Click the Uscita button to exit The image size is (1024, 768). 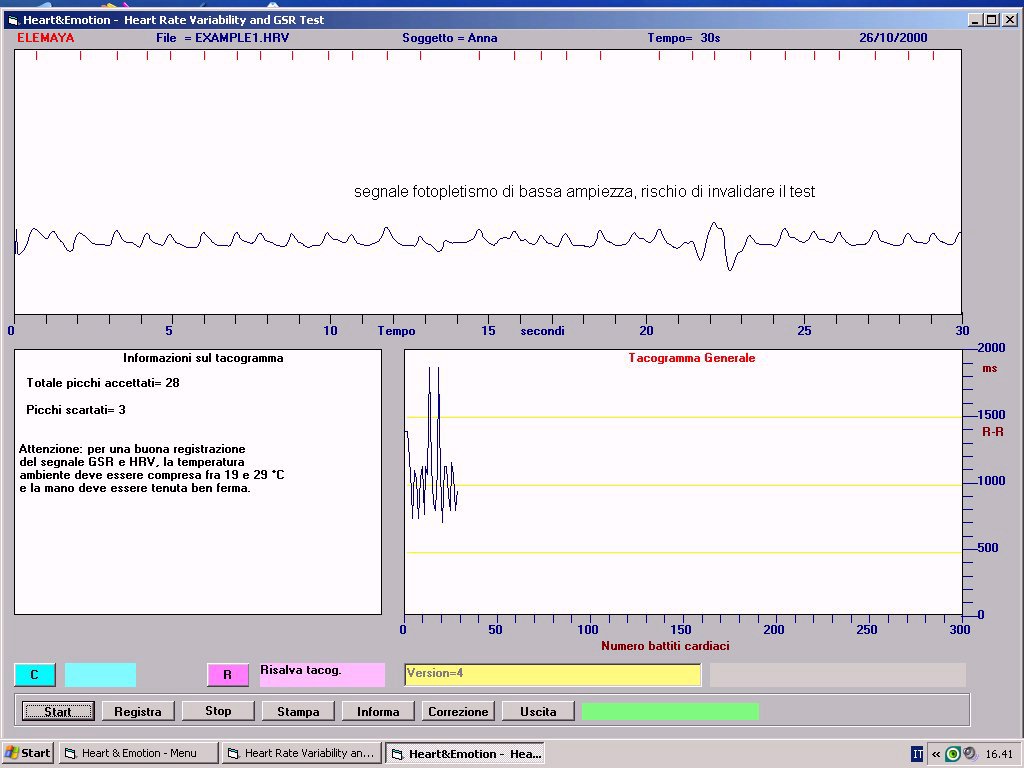click(538, 711)
